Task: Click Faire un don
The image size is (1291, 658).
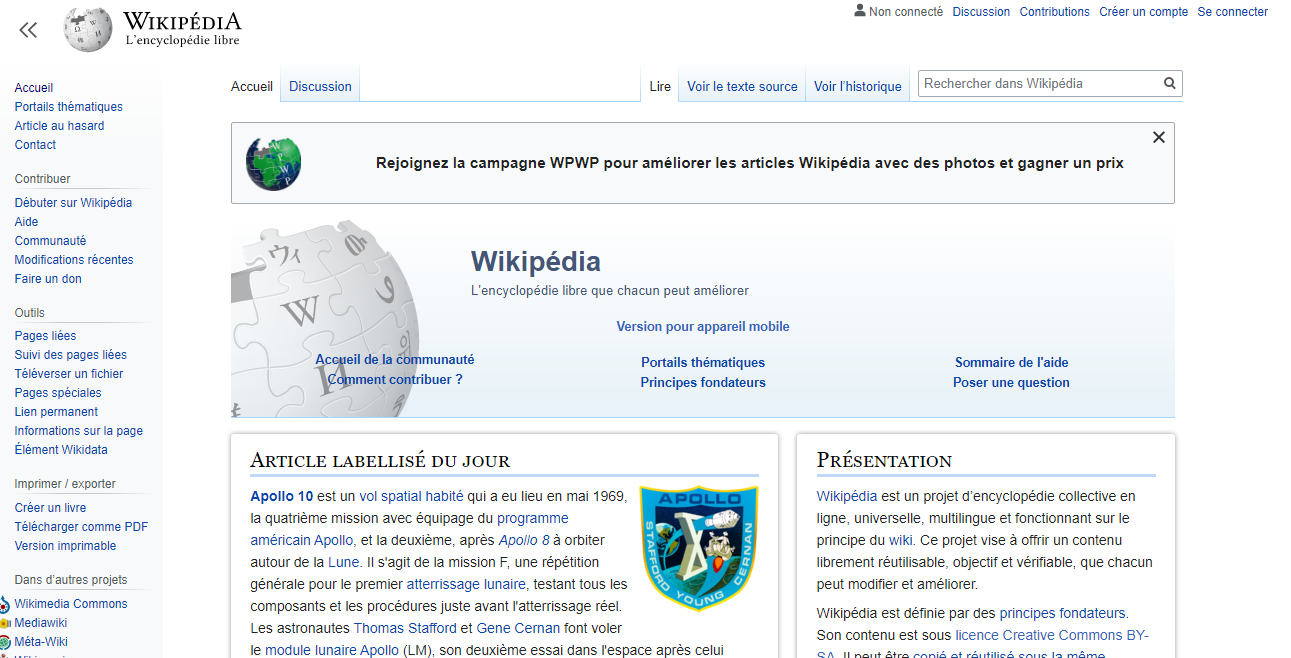Action: (48, 279)
